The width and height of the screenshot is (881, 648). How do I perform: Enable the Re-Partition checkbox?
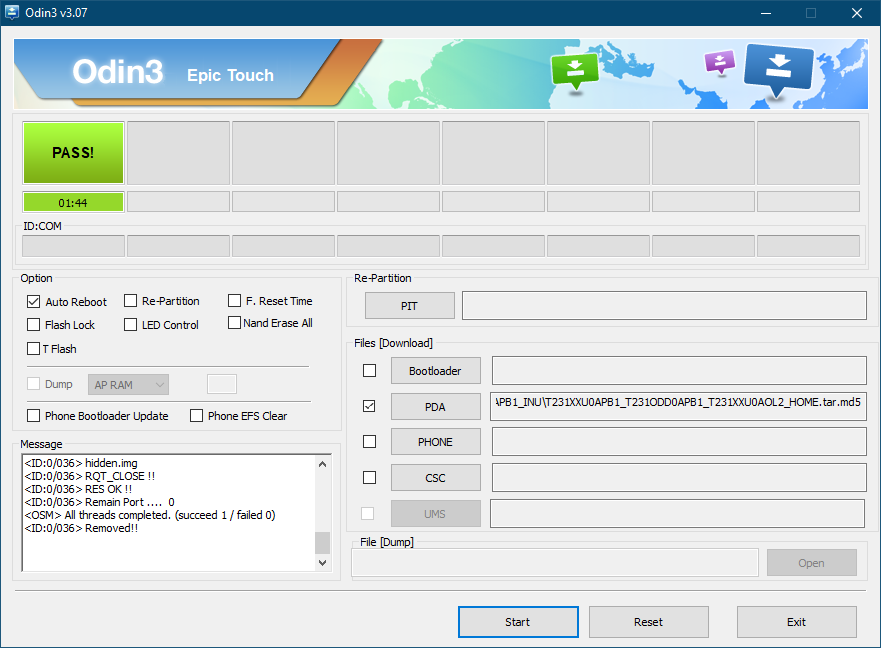(130, 301)
